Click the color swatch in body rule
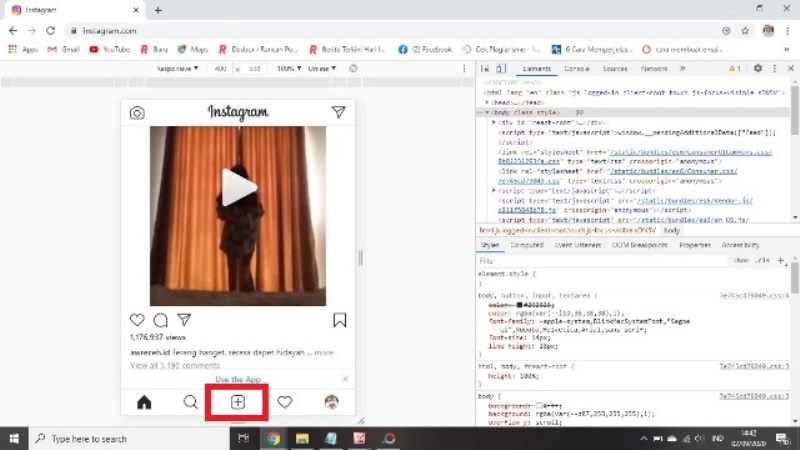The width and height of the screenshot is (800, 450). [x=519, y=305]
